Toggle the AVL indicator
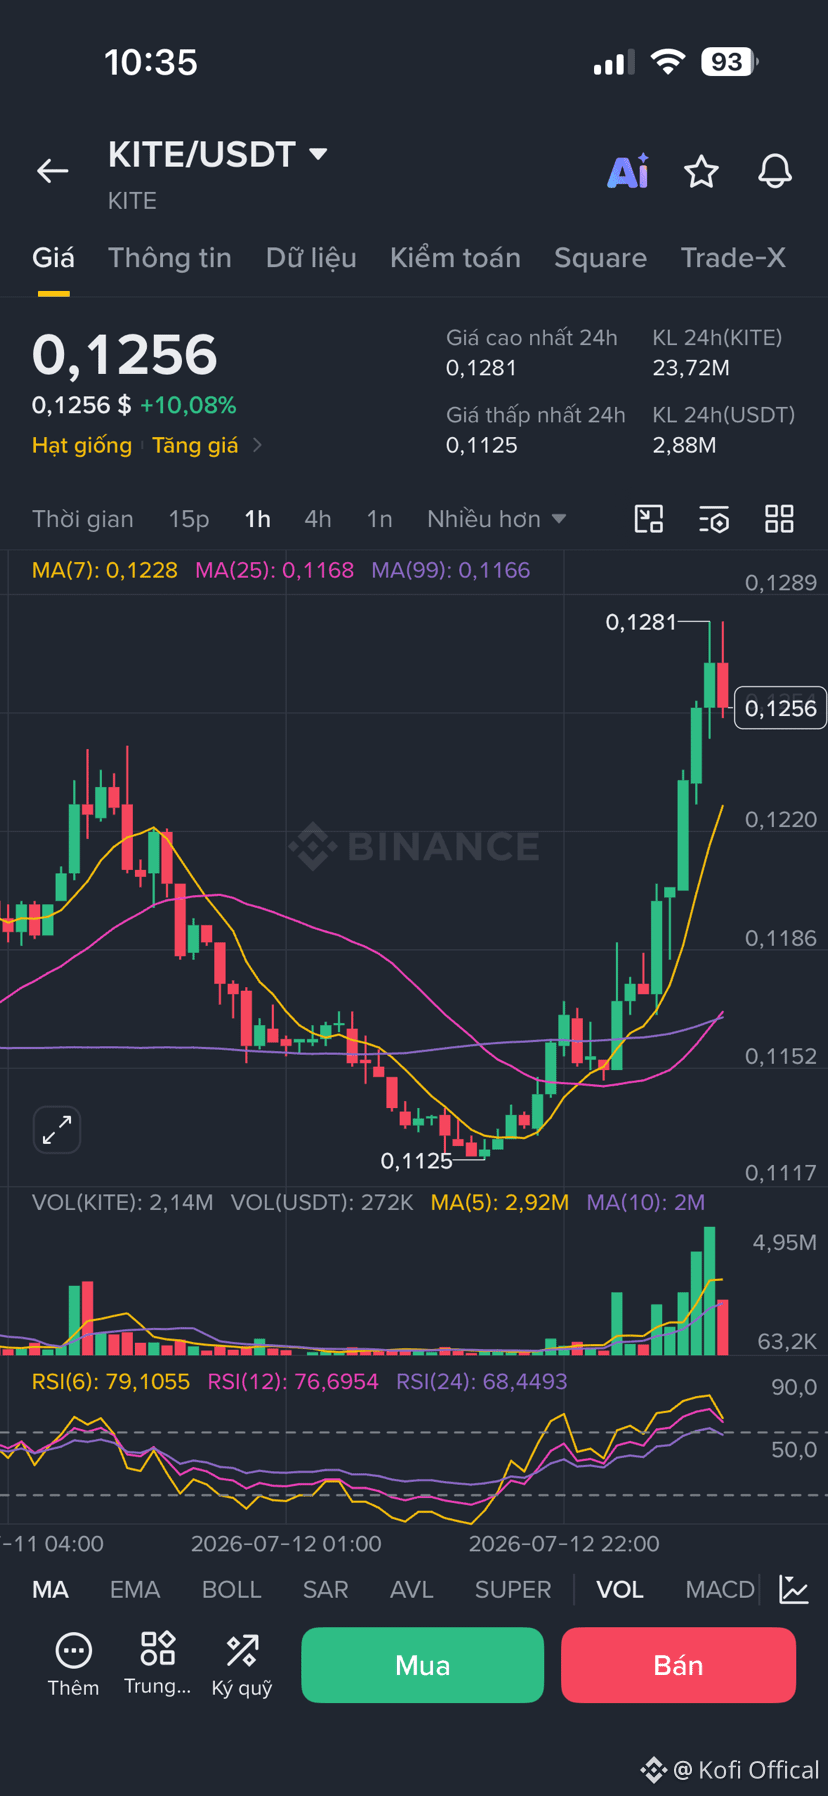Screen dimensions: 828x1796 (x=412, y=1589)
